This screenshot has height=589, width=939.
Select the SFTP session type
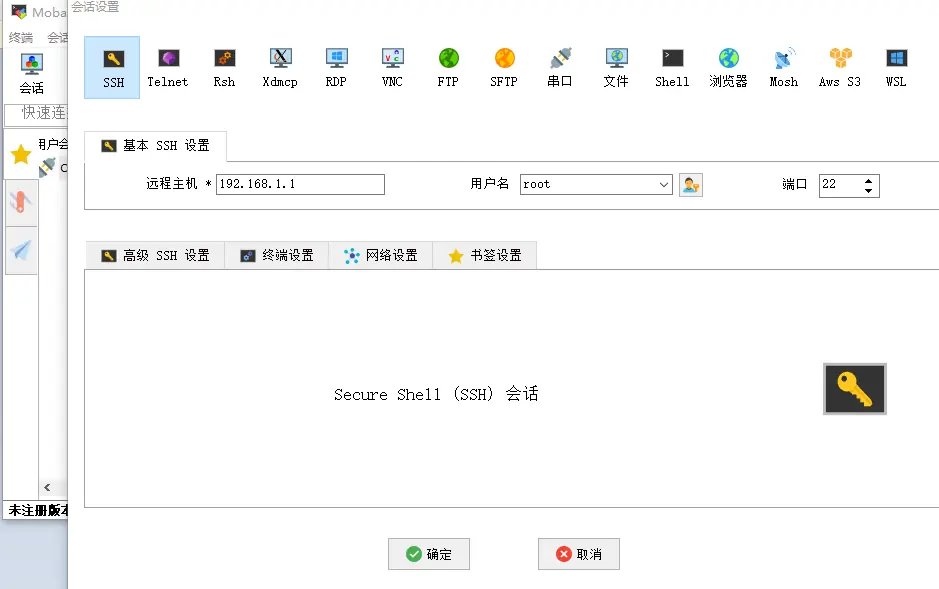click(x=503, y=67)
